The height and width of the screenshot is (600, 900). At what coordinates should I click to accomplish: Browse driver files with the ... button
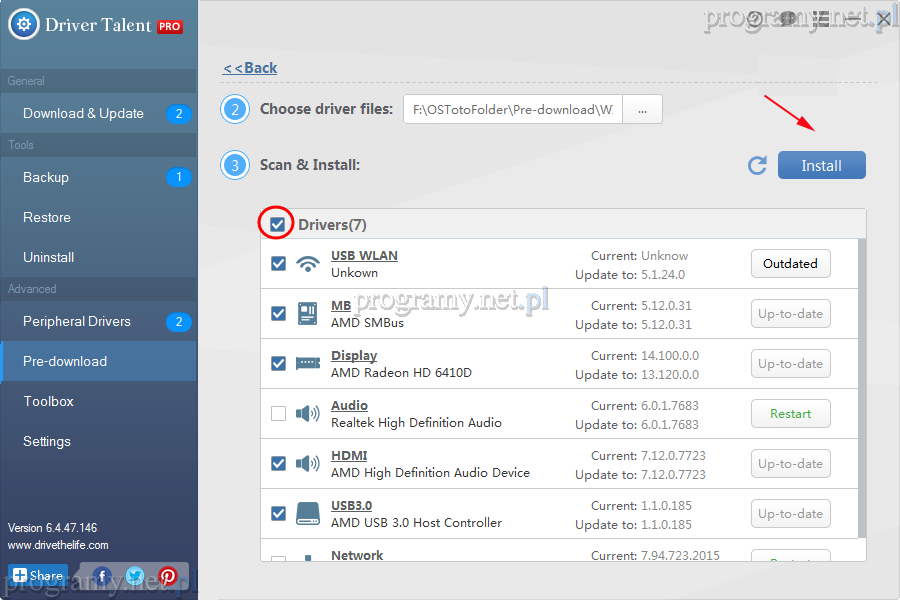pyautogui.click(x=642, y=110)
